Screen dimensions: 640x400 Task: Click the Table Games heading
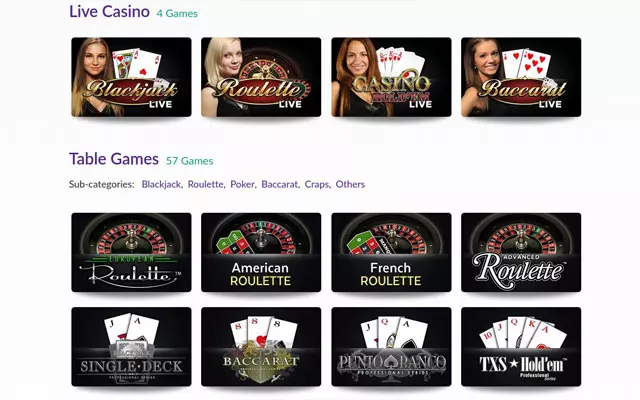114,159
